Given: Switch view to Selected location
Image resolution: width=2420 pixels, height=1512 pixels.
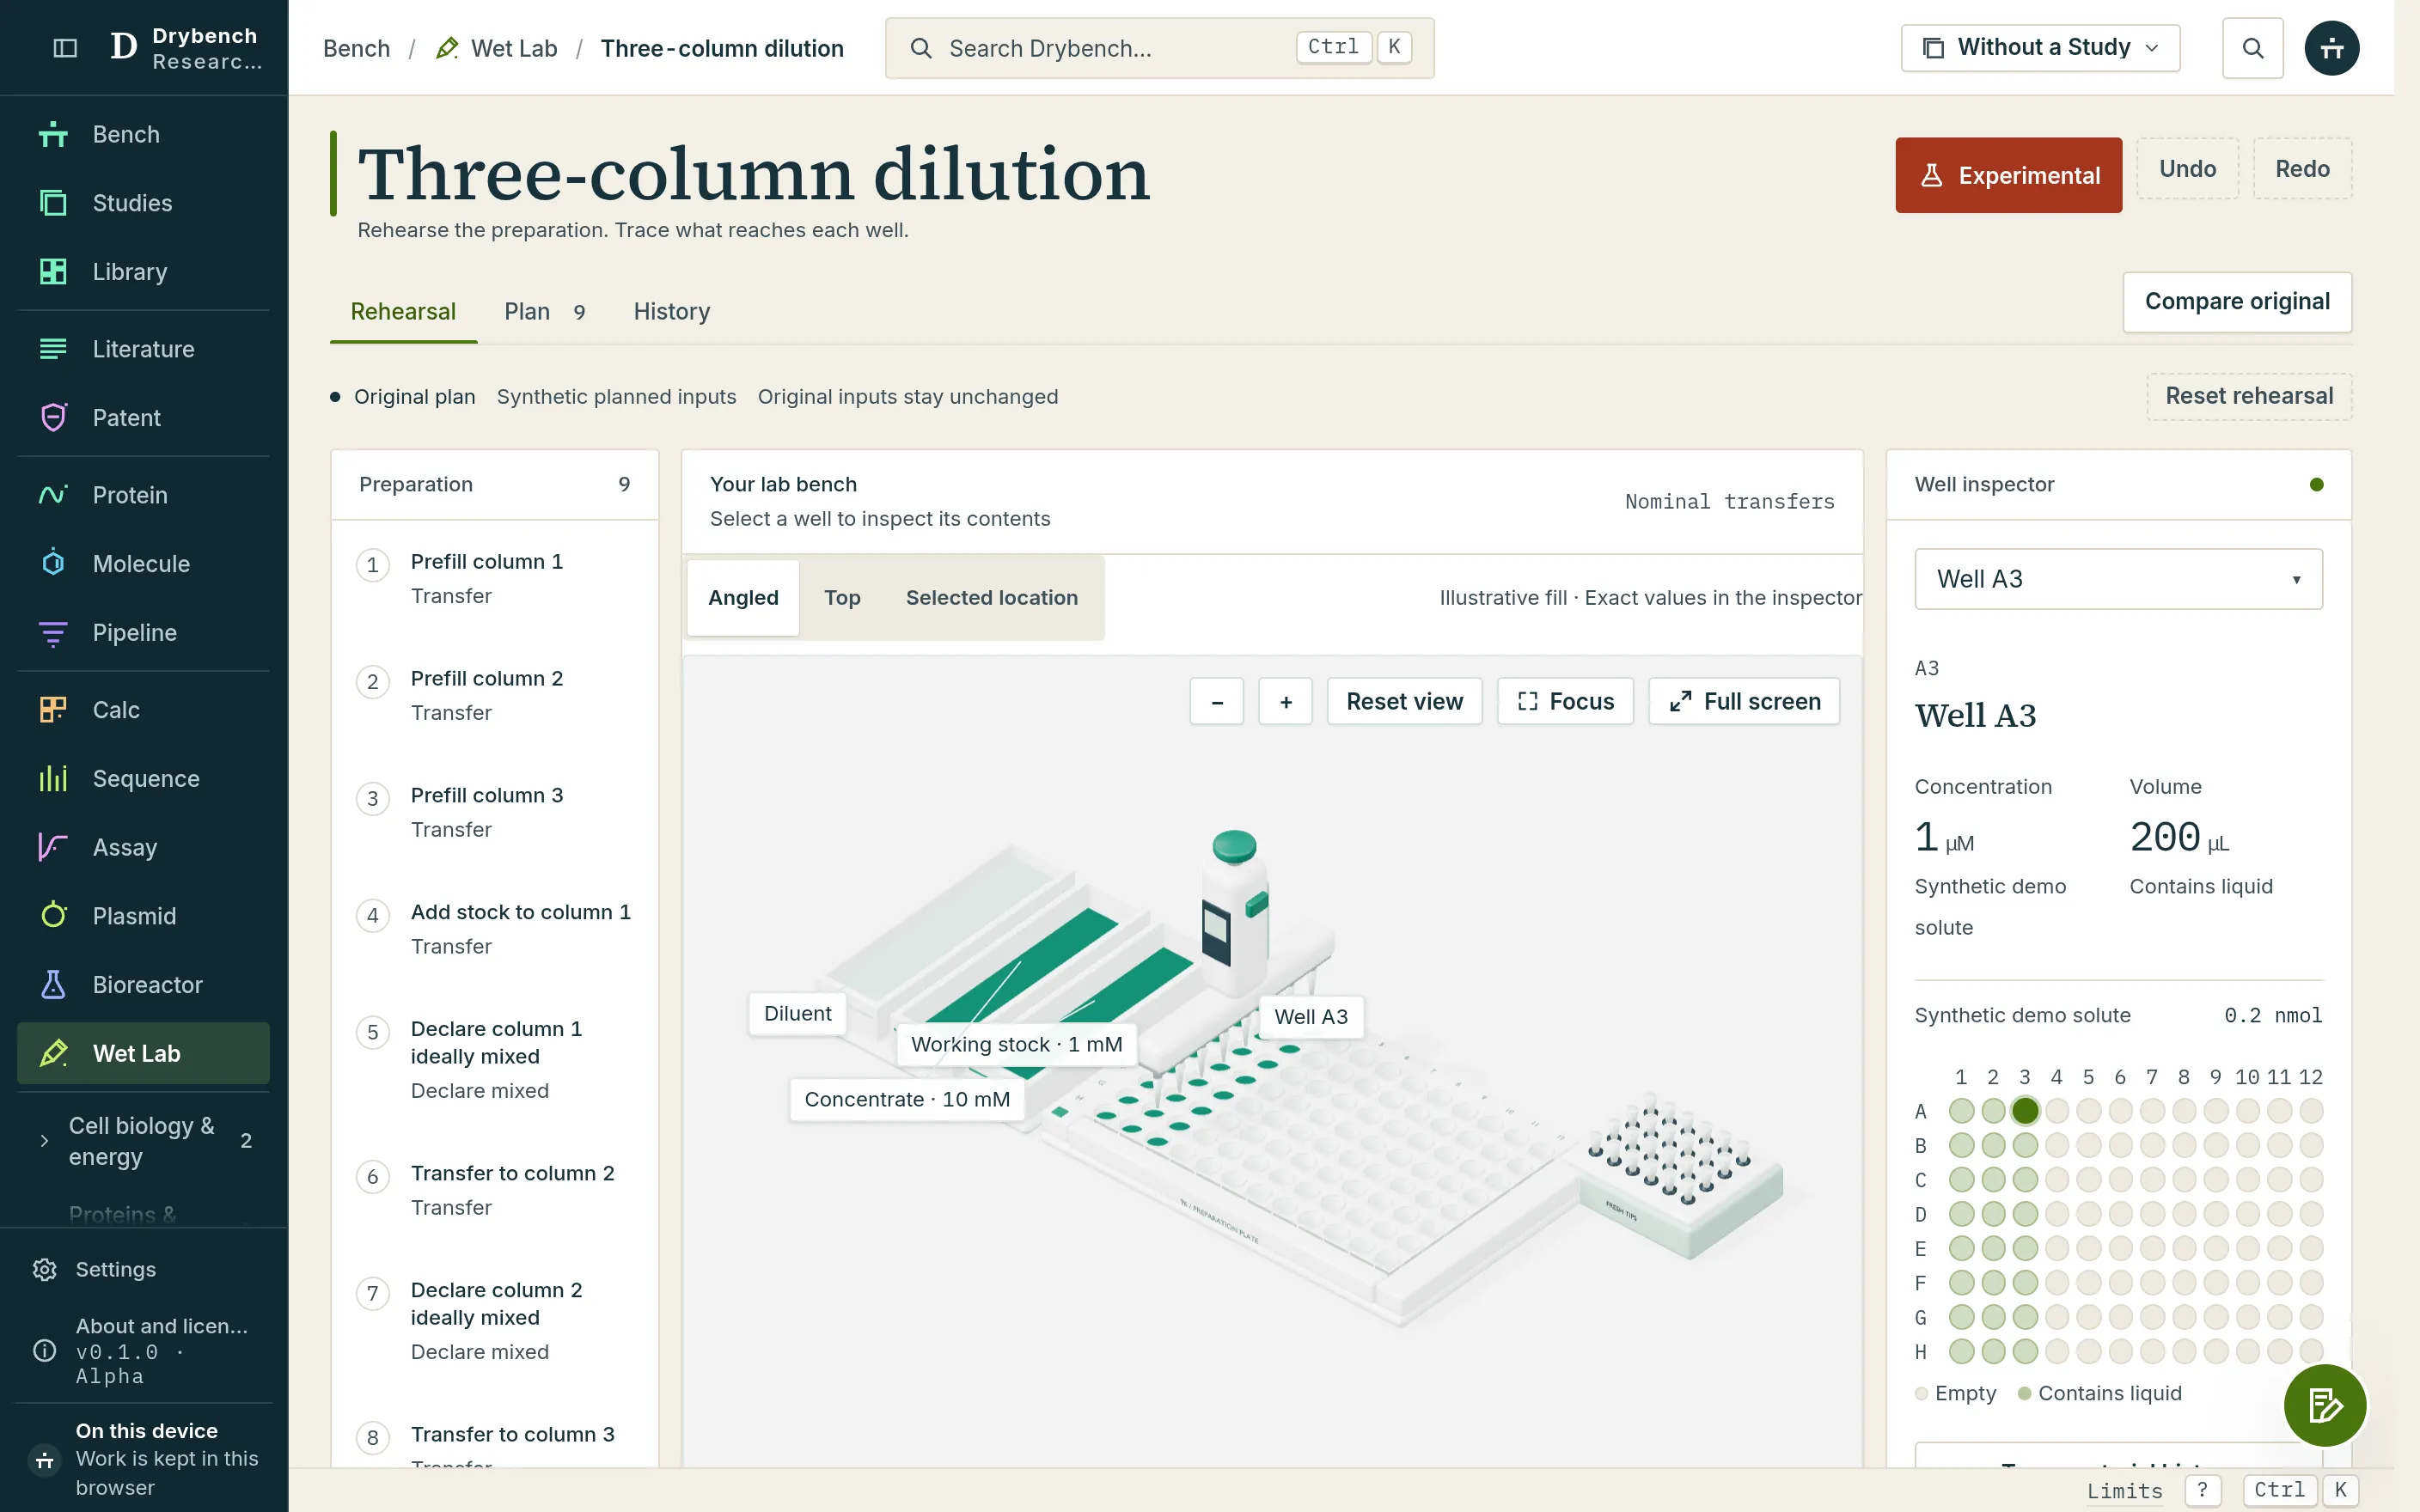Looking at the screenshot, I should click(991, 597).
